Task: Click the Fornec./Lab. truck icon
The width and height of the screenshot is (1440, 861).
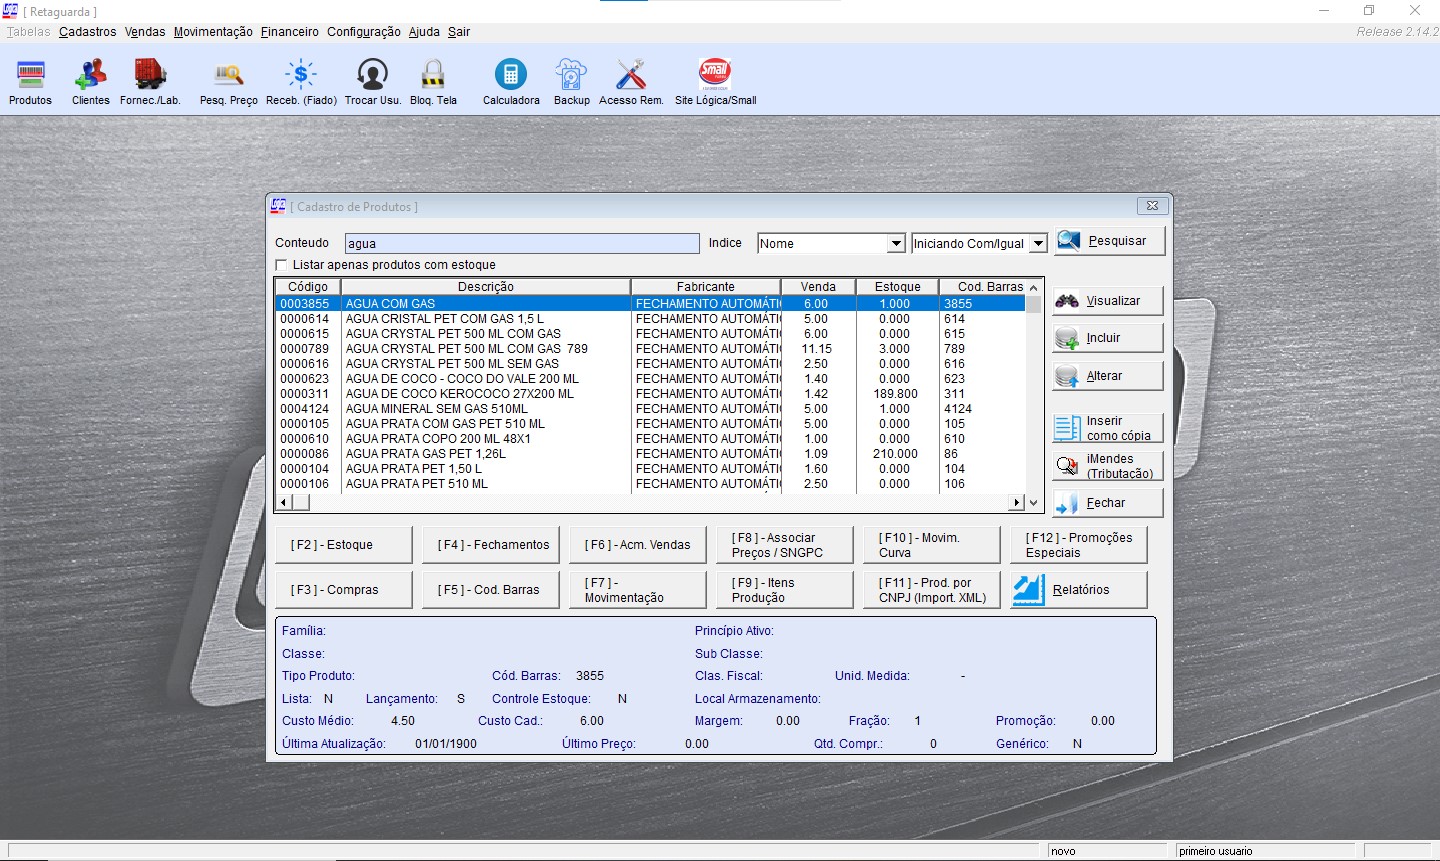Action: coord(150,76)
